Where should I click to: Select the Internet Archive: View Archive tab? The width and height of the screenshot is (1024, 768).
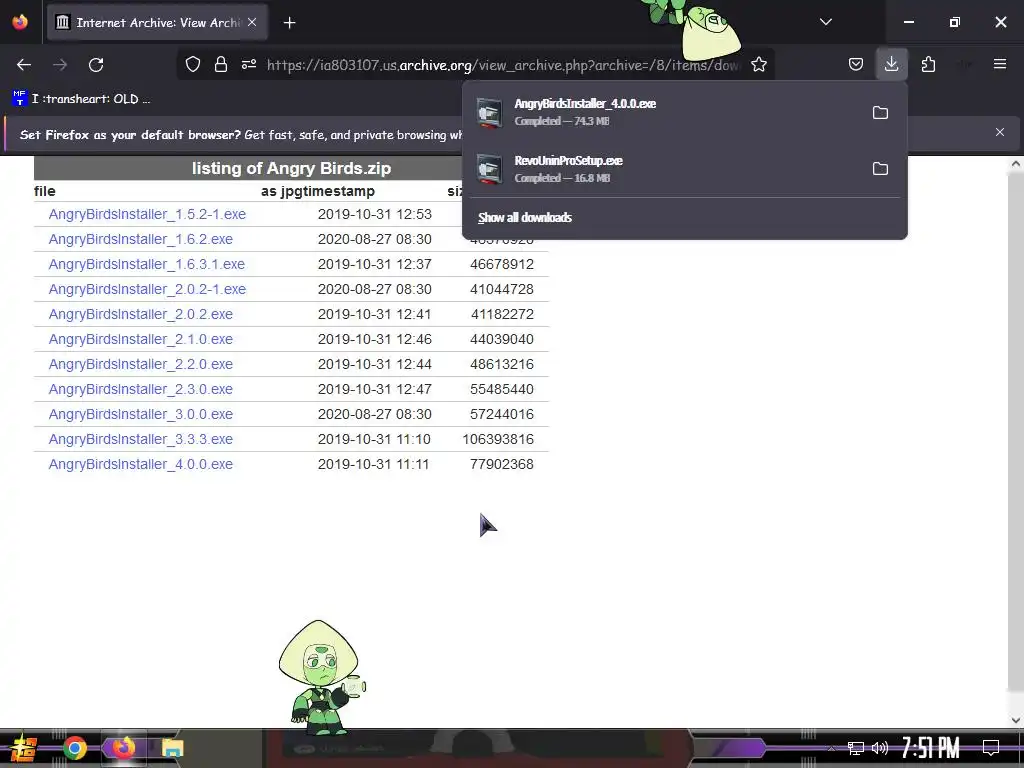[157, 22]
